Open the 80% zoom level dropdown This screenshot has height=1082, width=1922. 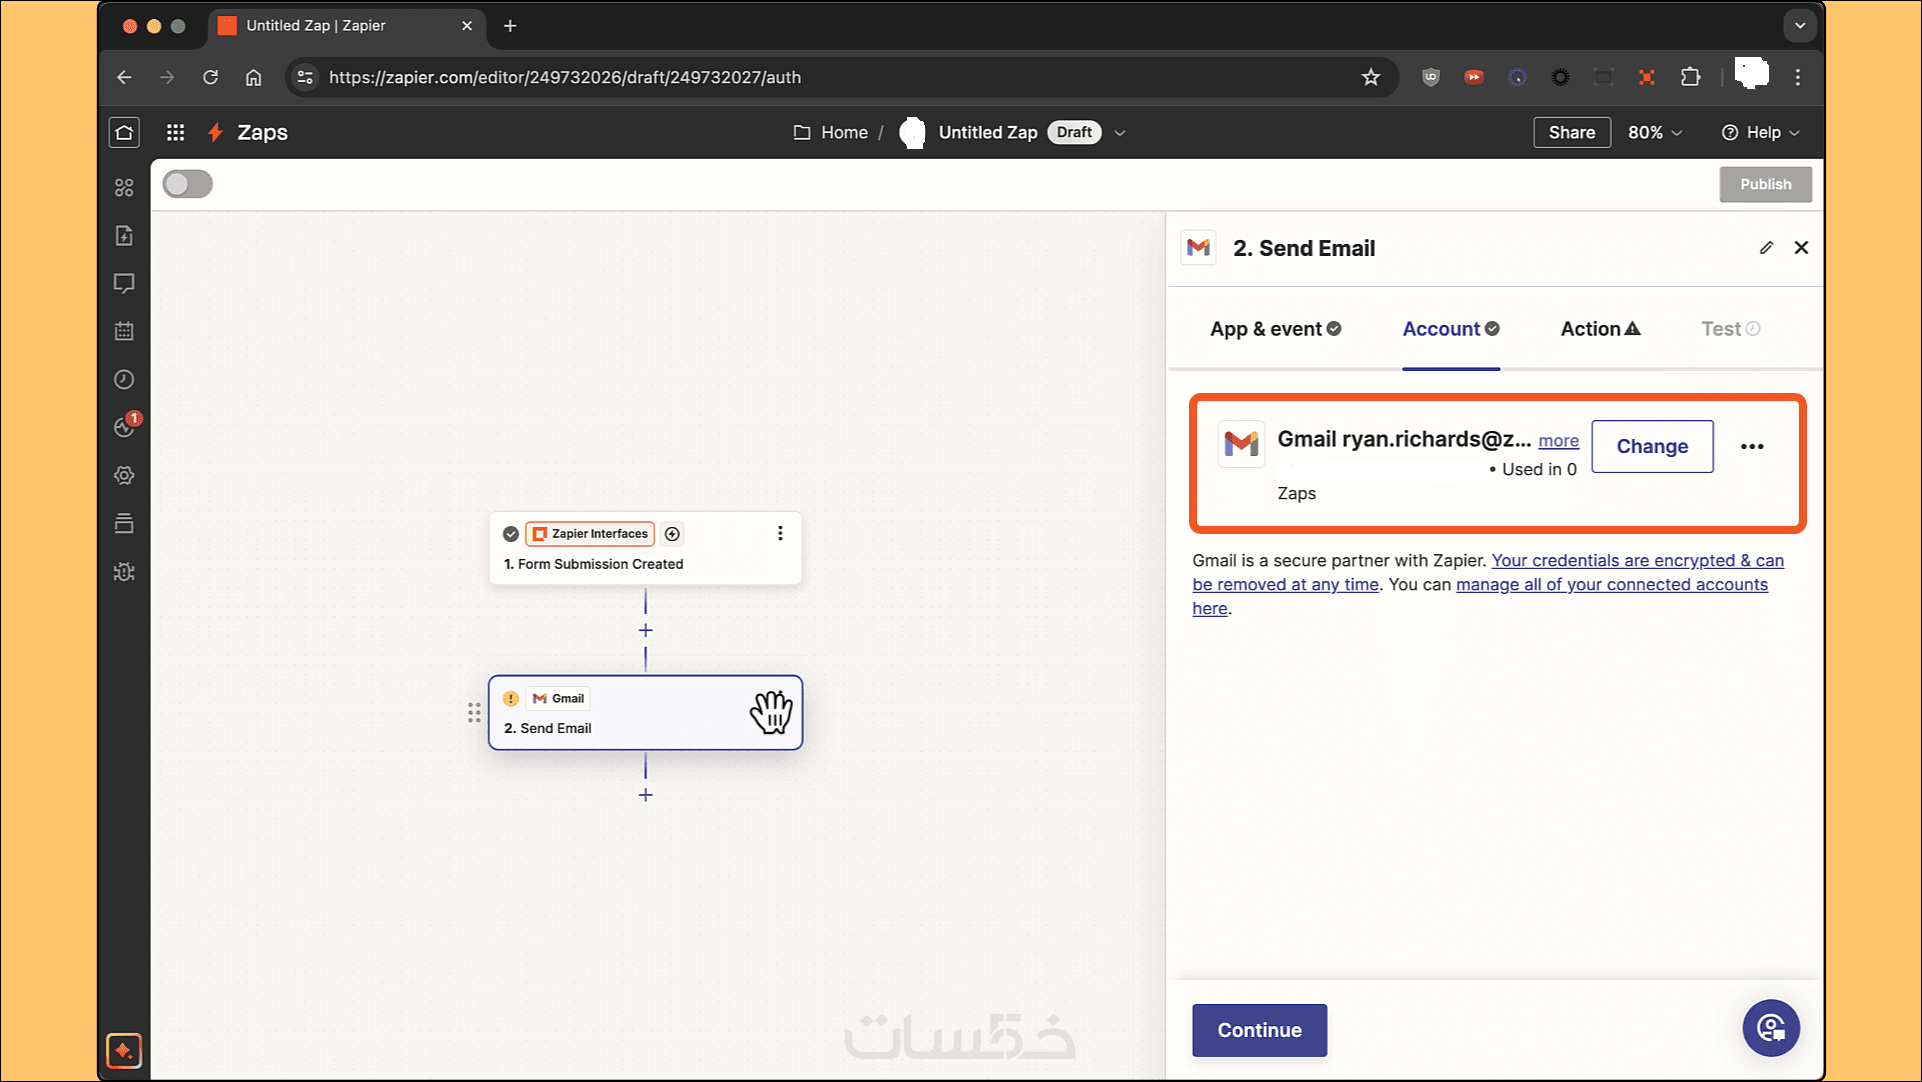1655,133
